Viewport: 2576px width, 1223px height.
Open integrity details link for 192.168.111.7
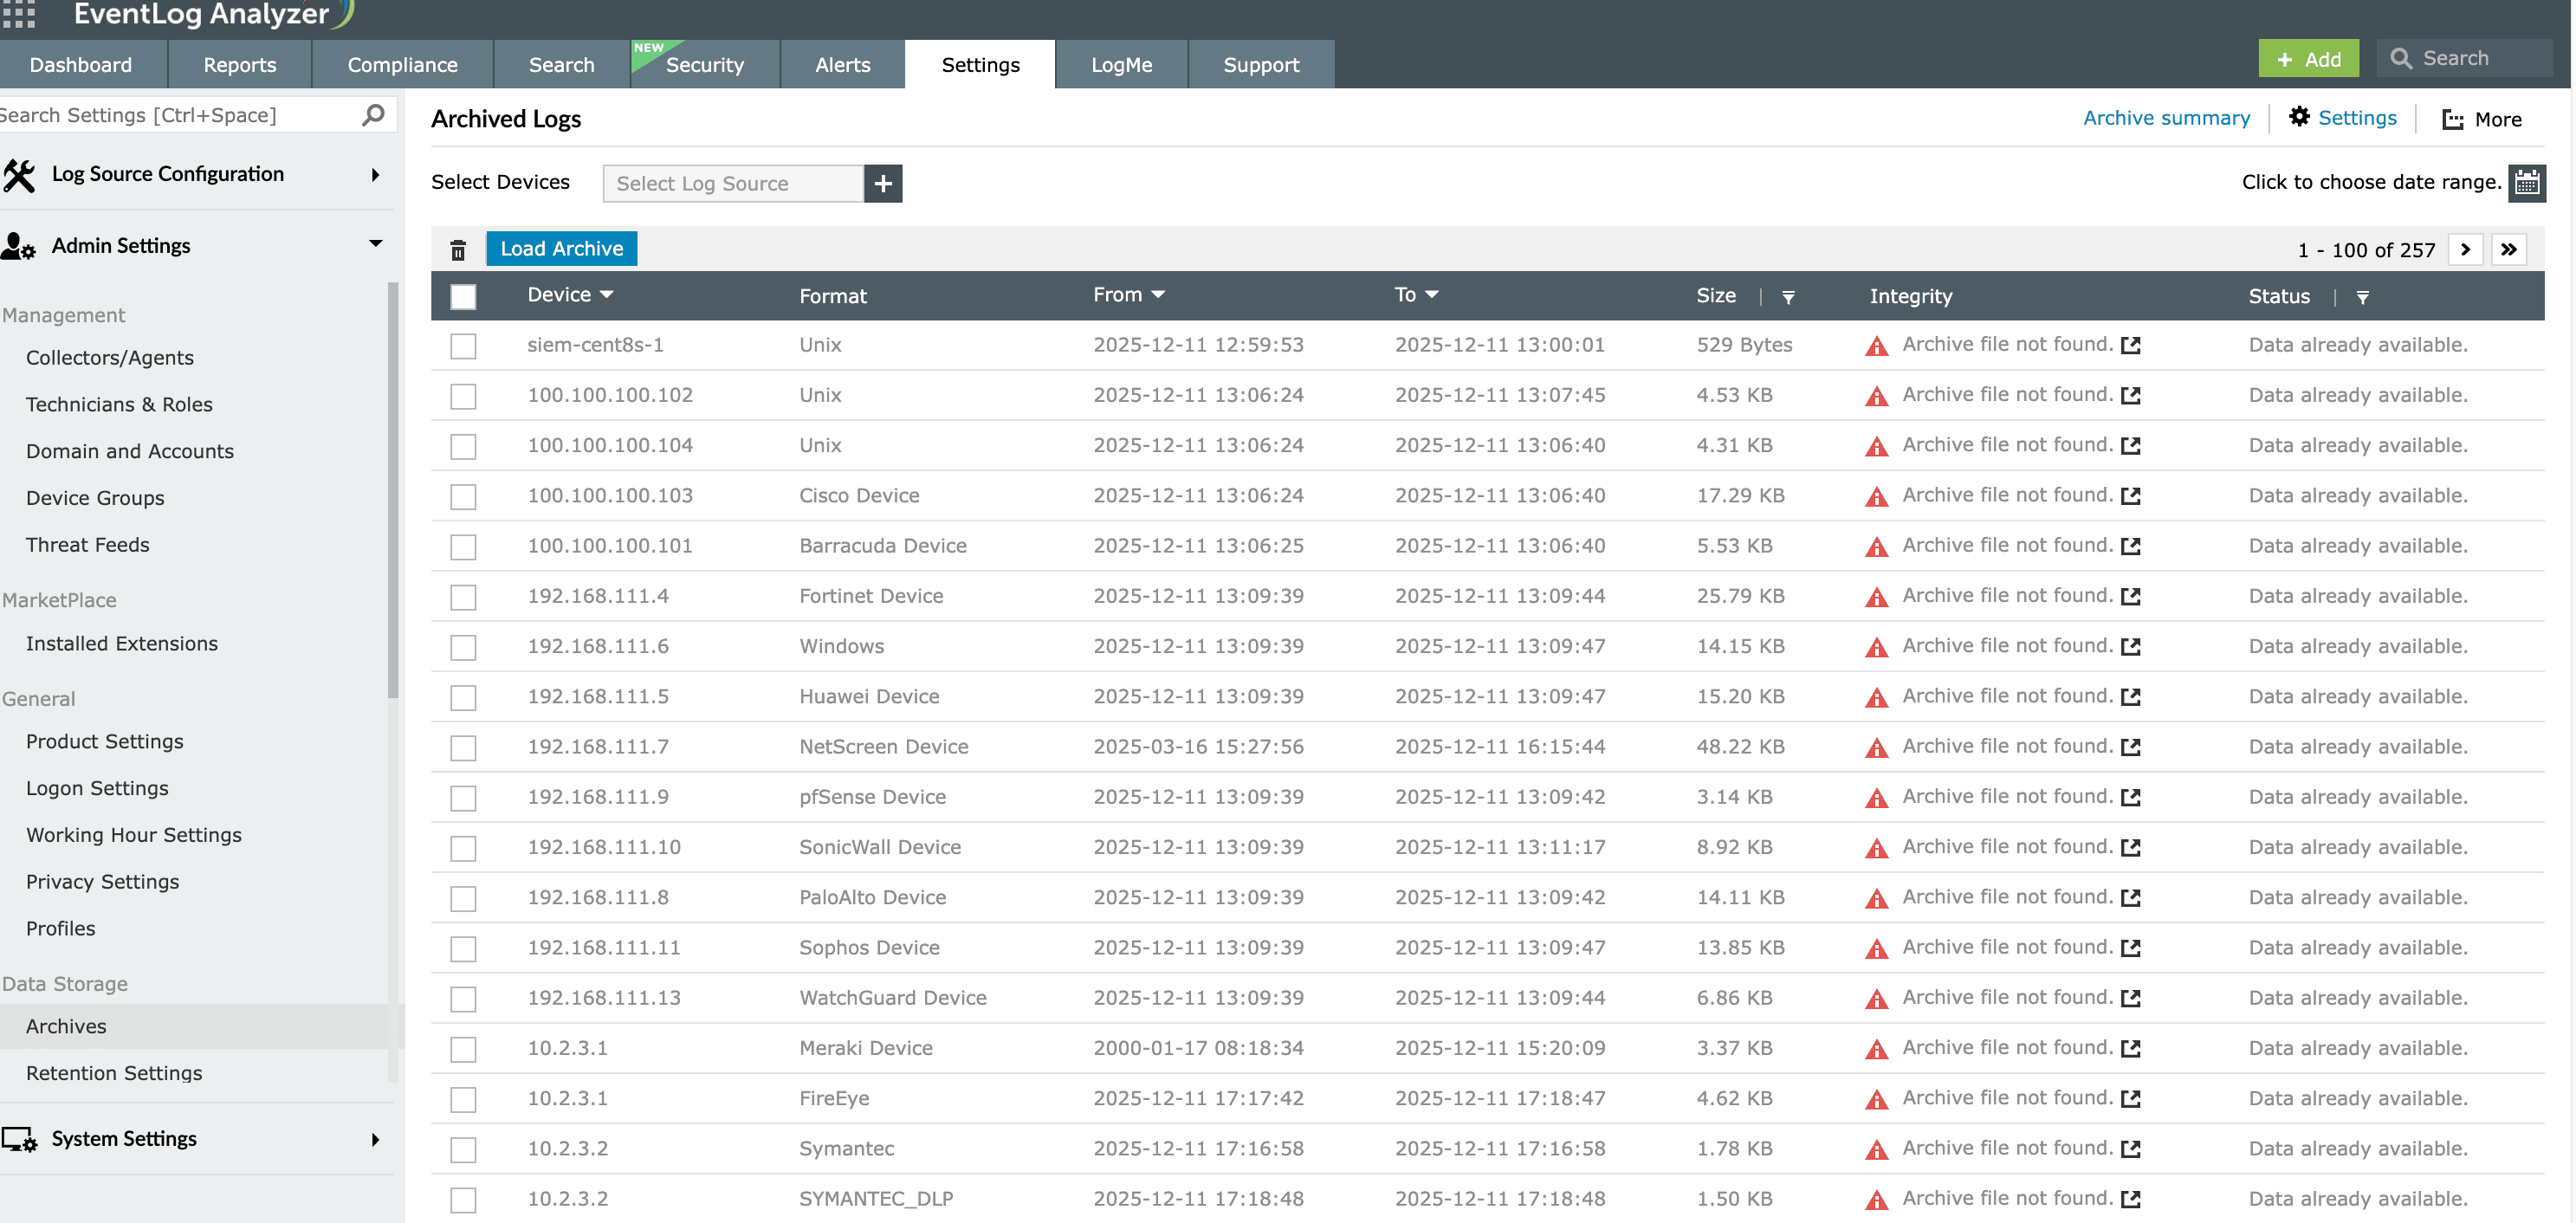click(x=2131, y=747)
